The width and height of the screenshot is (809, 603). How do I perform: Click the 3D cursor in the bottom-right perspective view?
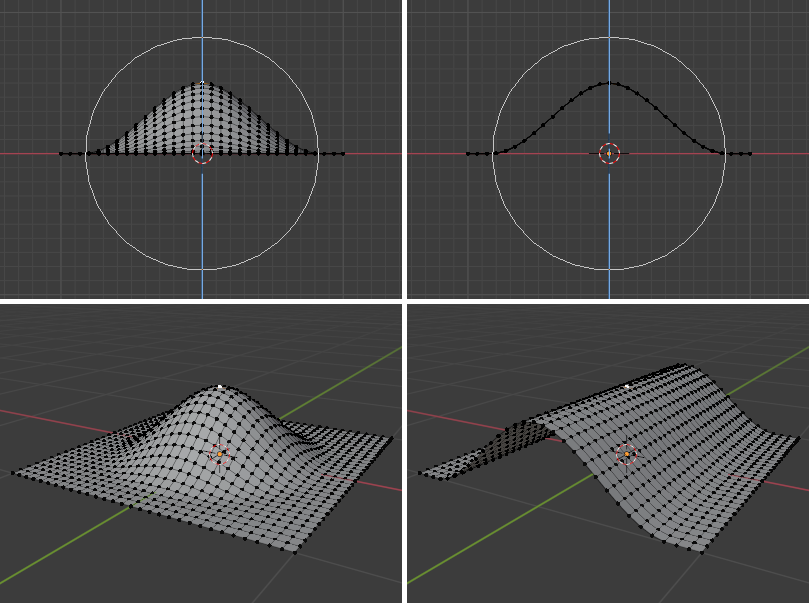pyautogui.click(x=625, y=455)
